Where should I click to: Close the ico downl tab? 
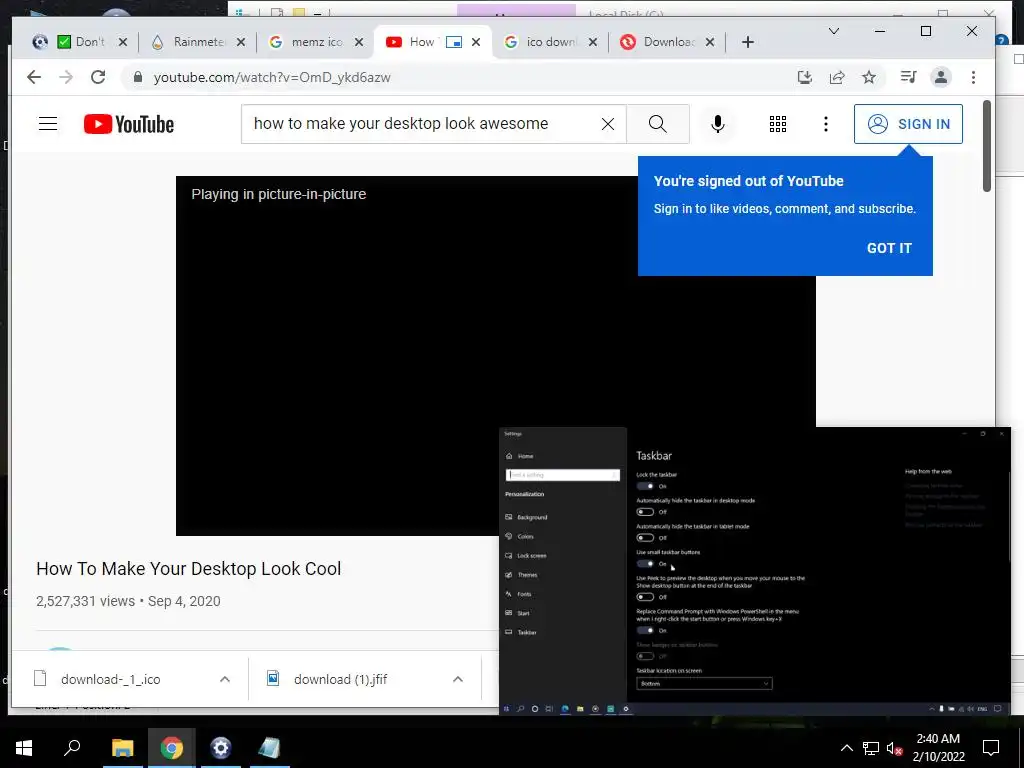[x=592, y=42]
